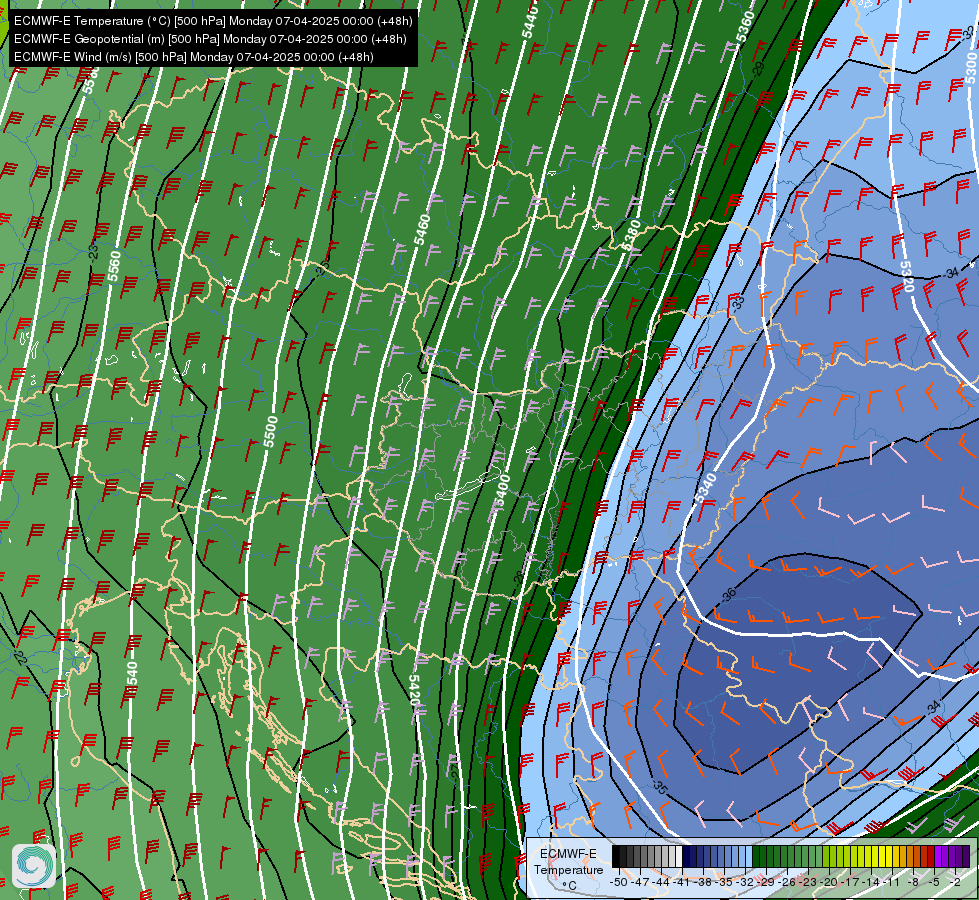Click the 5440 geopotential contour label

tap(530, 21)
